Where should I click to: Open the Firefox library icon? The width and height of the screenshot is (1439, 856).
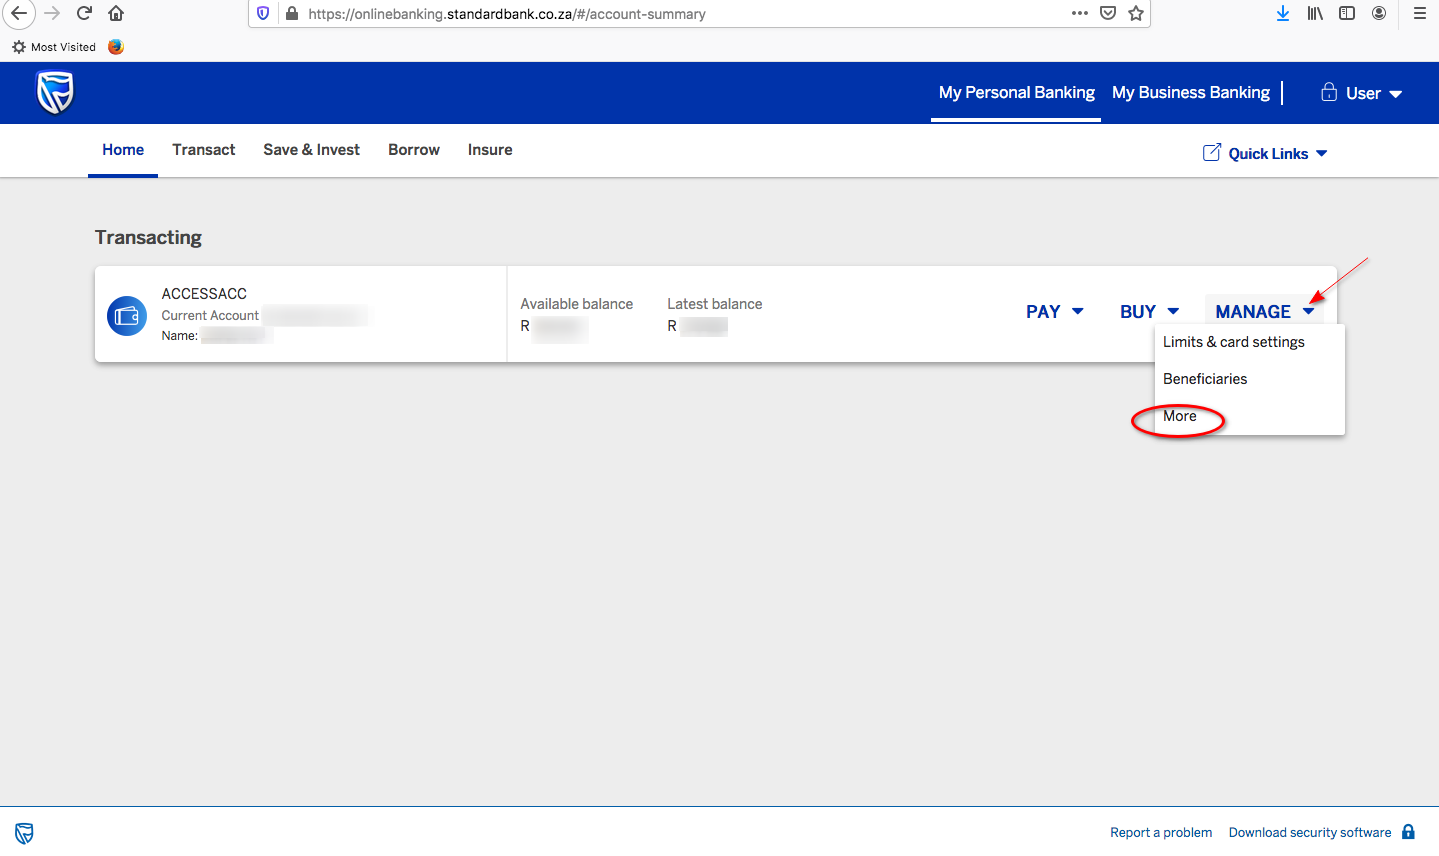click(1315, 13)
